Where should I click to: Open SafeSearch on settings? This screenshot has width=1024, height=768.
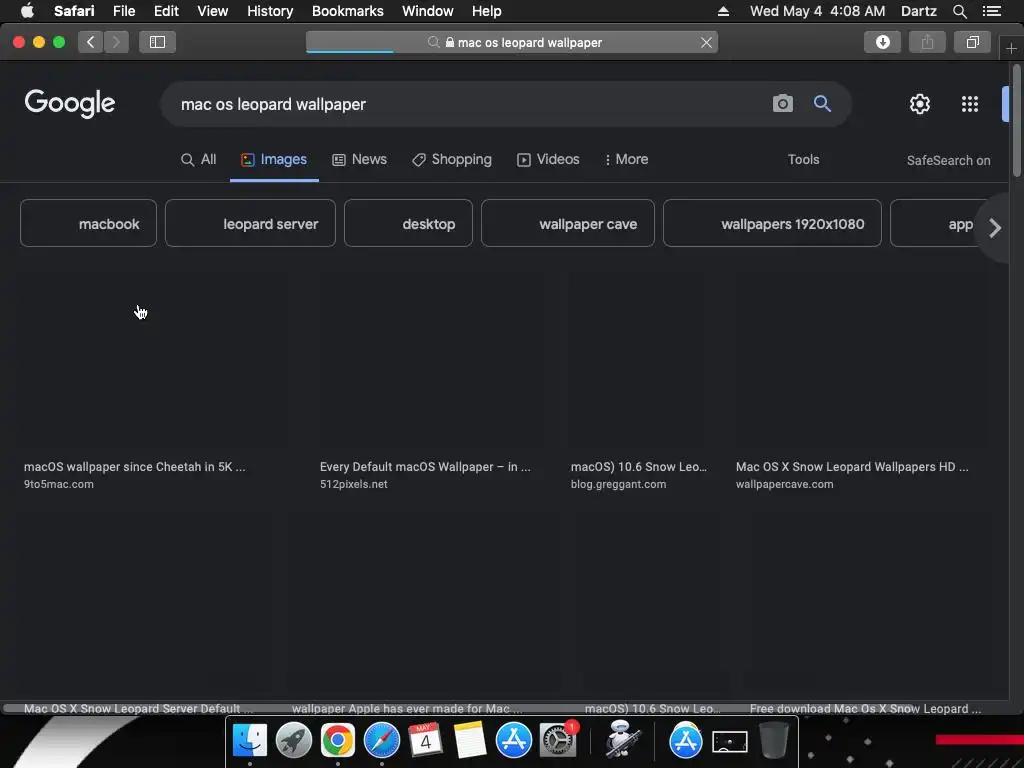pos(948,160)
